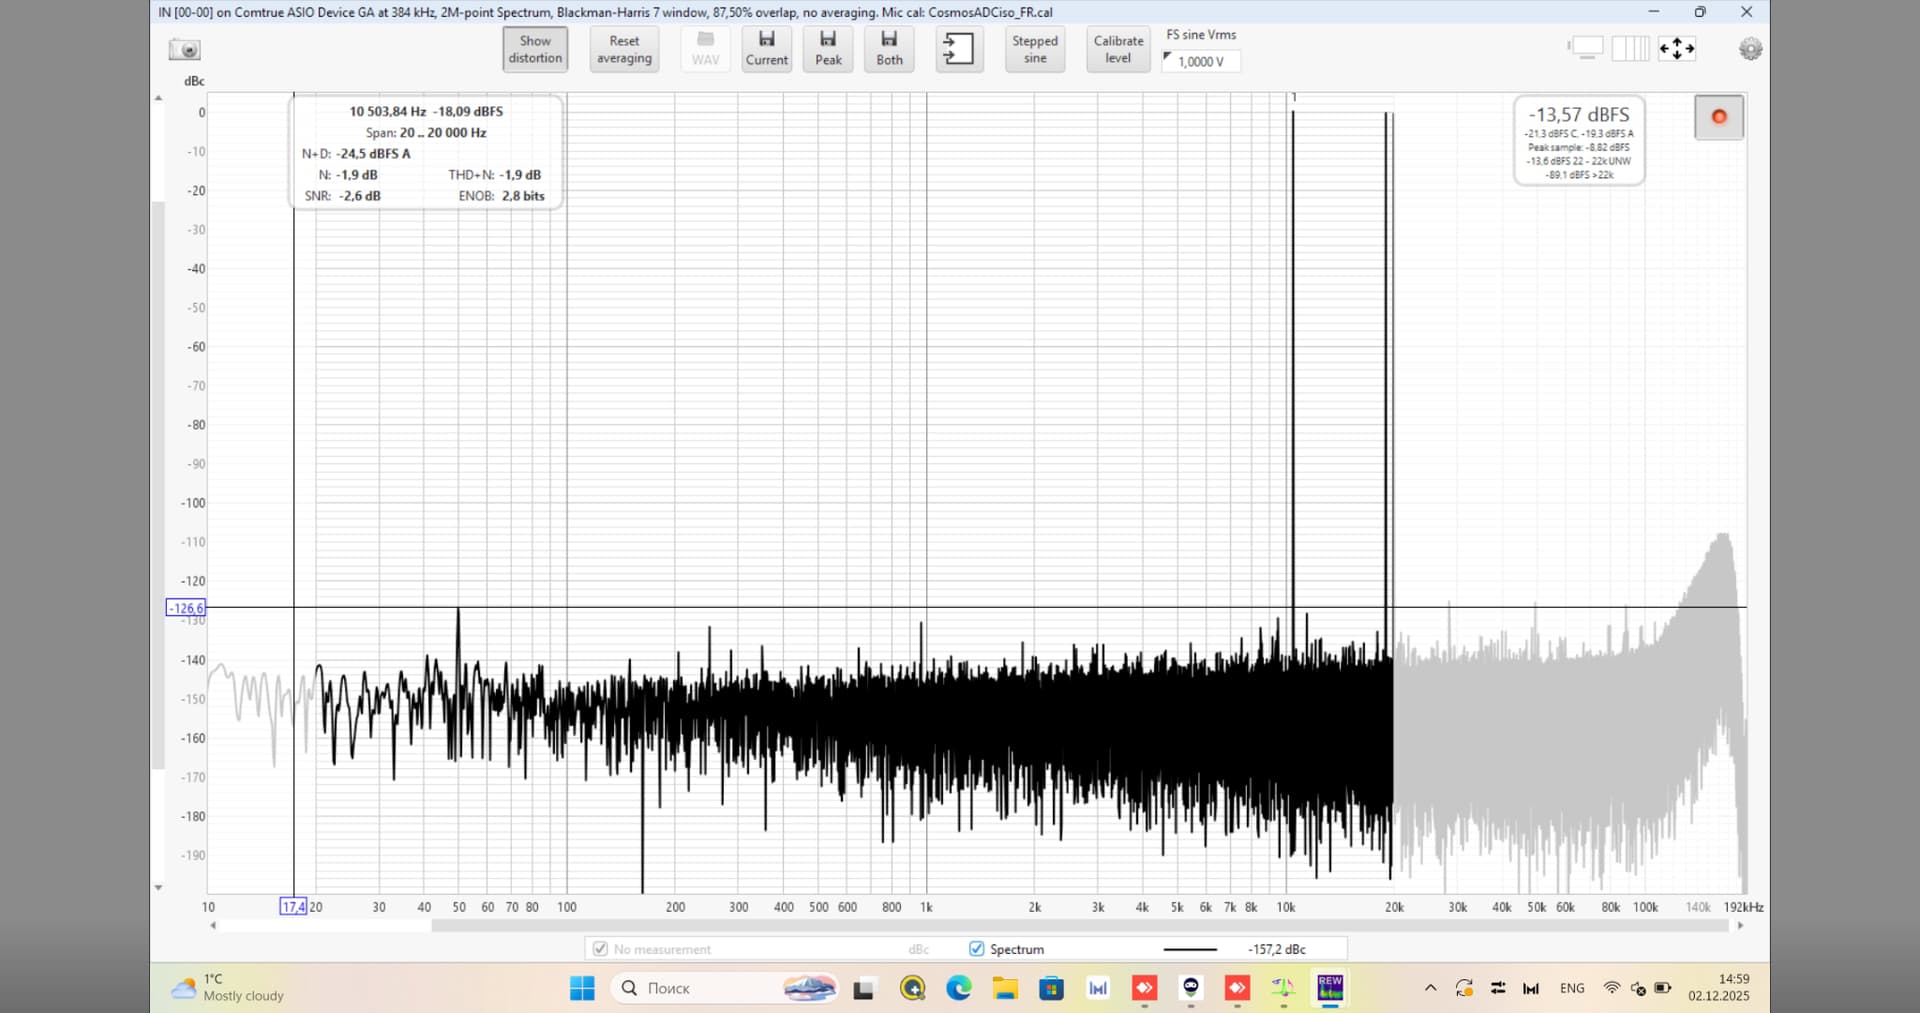Viewport: 1920px width, 1013px height.
Task: Open the RTA settings gear
Action: [x=1750, y=49]
